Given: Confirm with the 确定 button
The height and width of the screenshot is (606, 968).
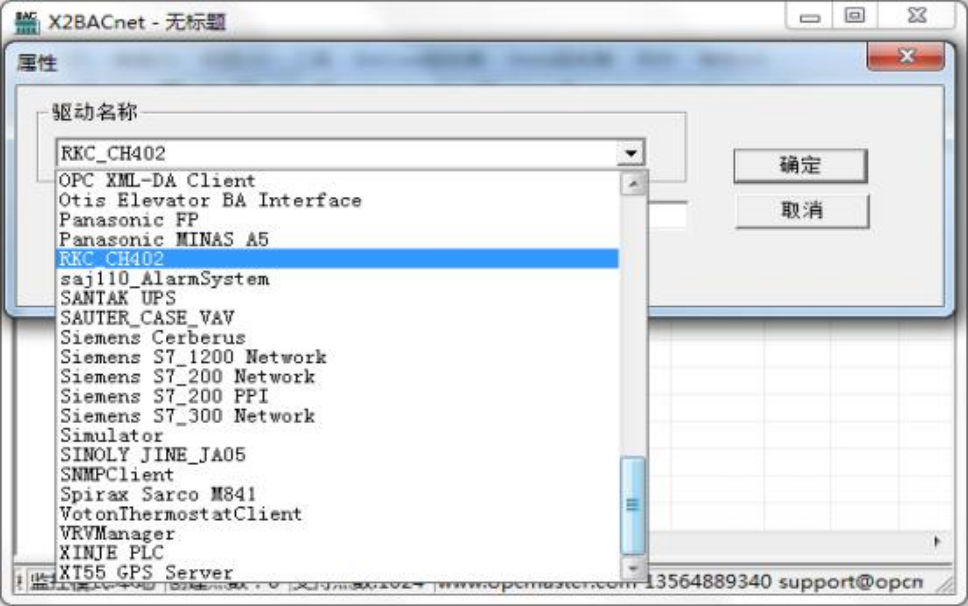Looking at the screenshot, I should click(801, 165).
